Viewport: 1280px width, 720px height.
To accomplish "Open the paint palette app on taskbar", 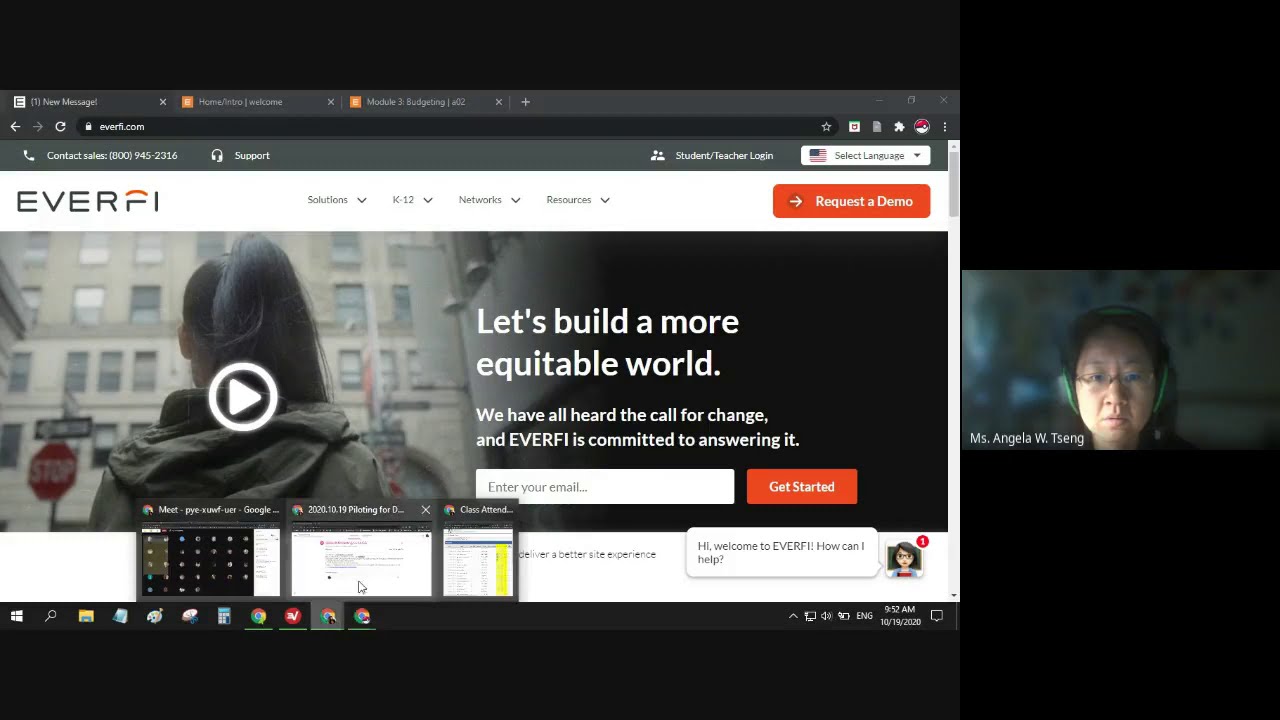I will pos(155,616).
